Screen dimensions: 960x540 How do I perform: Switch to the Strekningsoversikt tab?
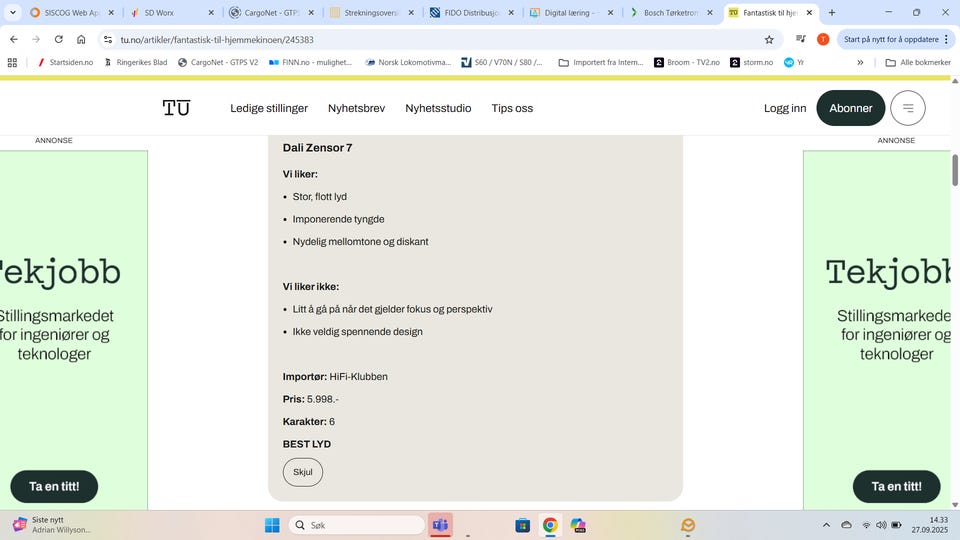click(372, 12)
